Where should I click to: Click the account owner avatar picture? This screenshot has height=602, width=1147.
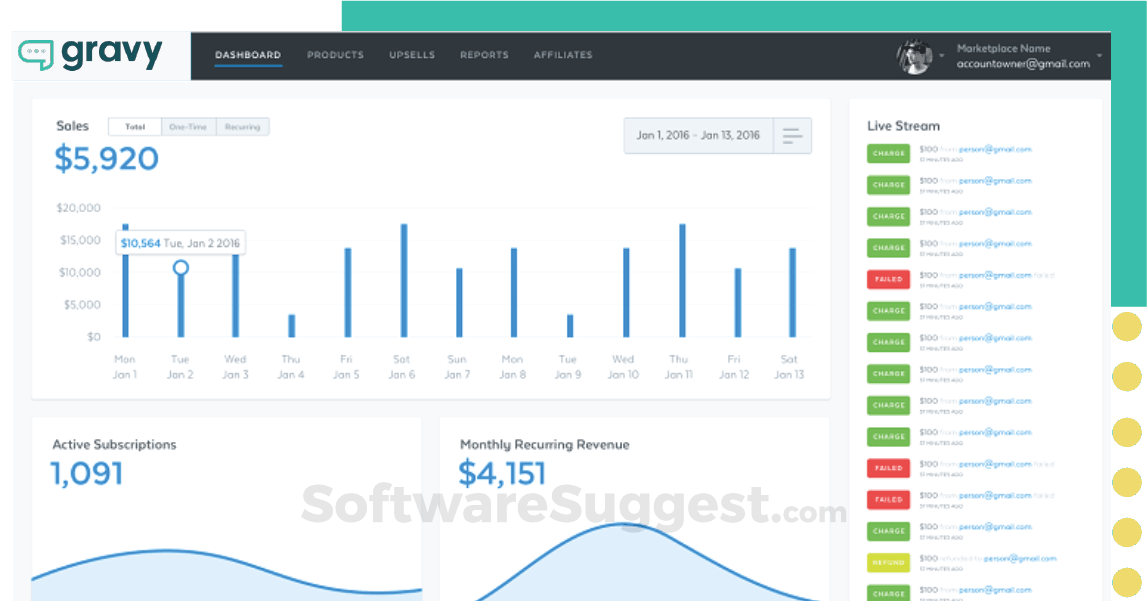[913, 56]
